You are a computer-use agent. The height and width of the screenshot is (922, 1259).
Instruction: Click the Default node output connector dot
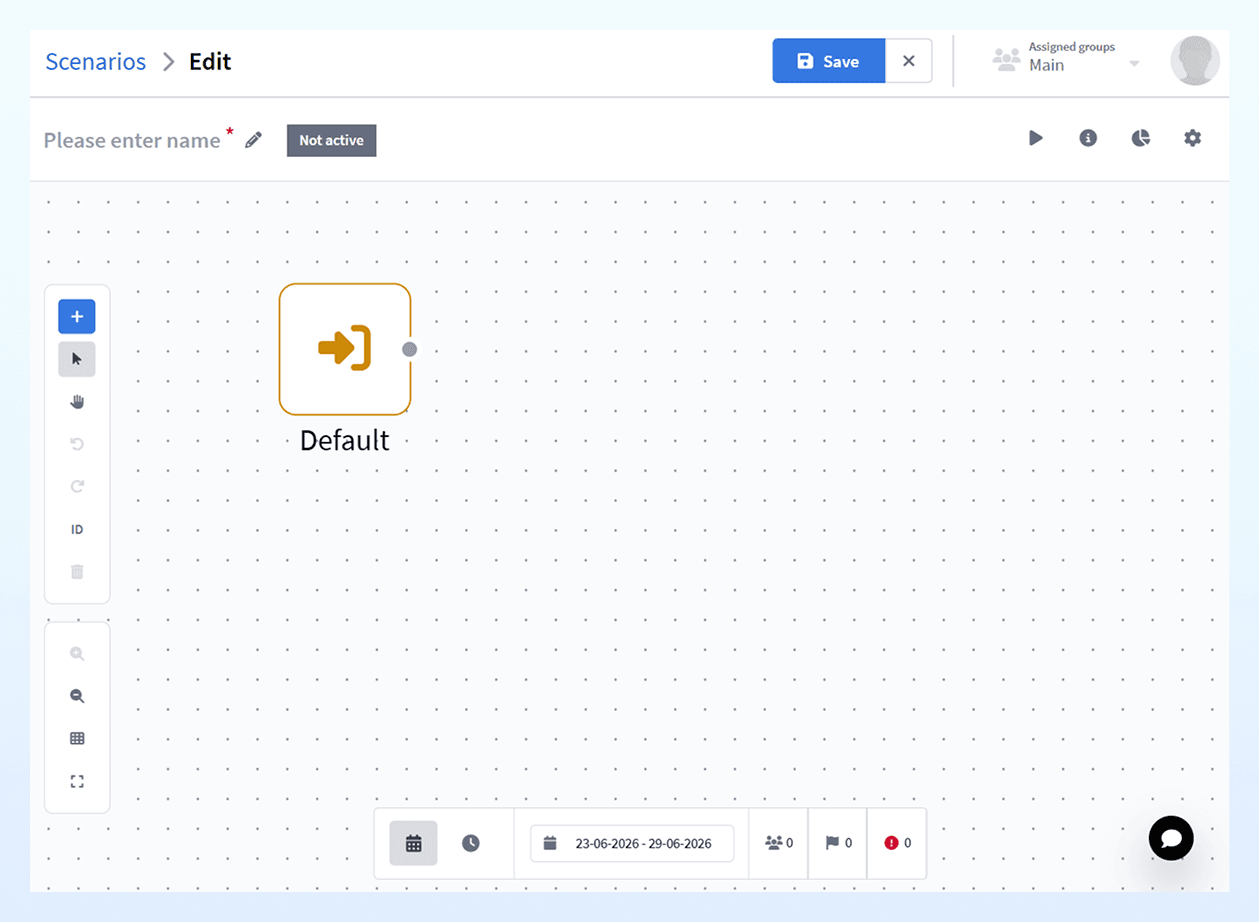tap(409, 349)
